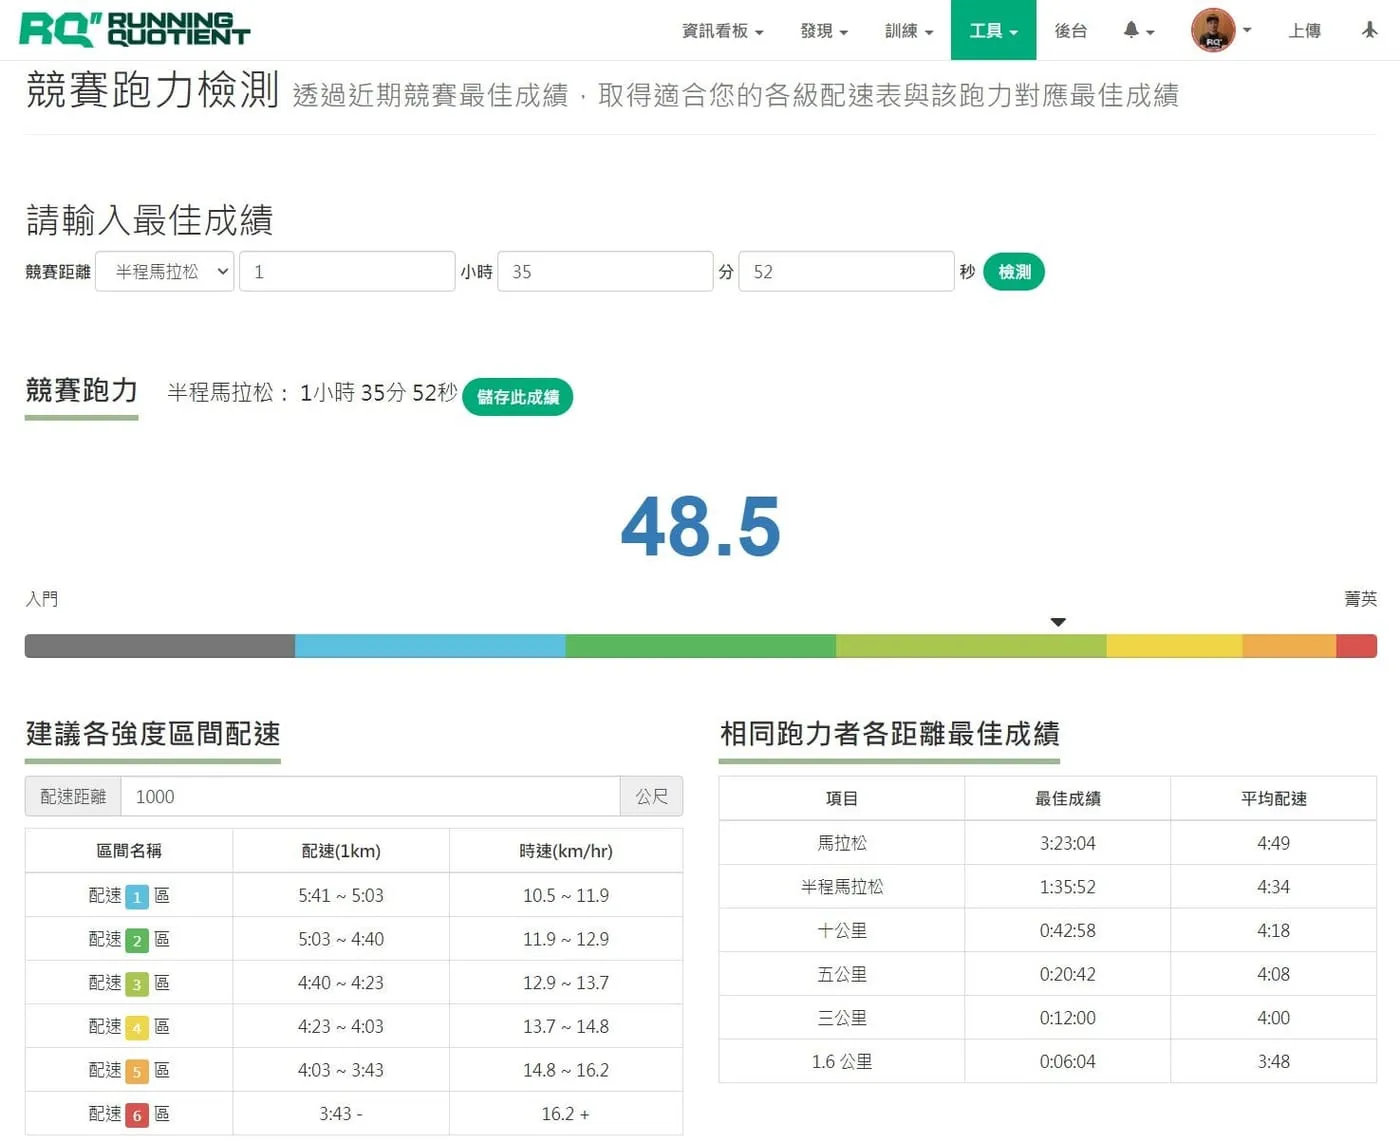The width and height of the screenshot is (1400, 1145).
Task: Click the yellow segment of the ability bar
Action: tap(1174, 646)
